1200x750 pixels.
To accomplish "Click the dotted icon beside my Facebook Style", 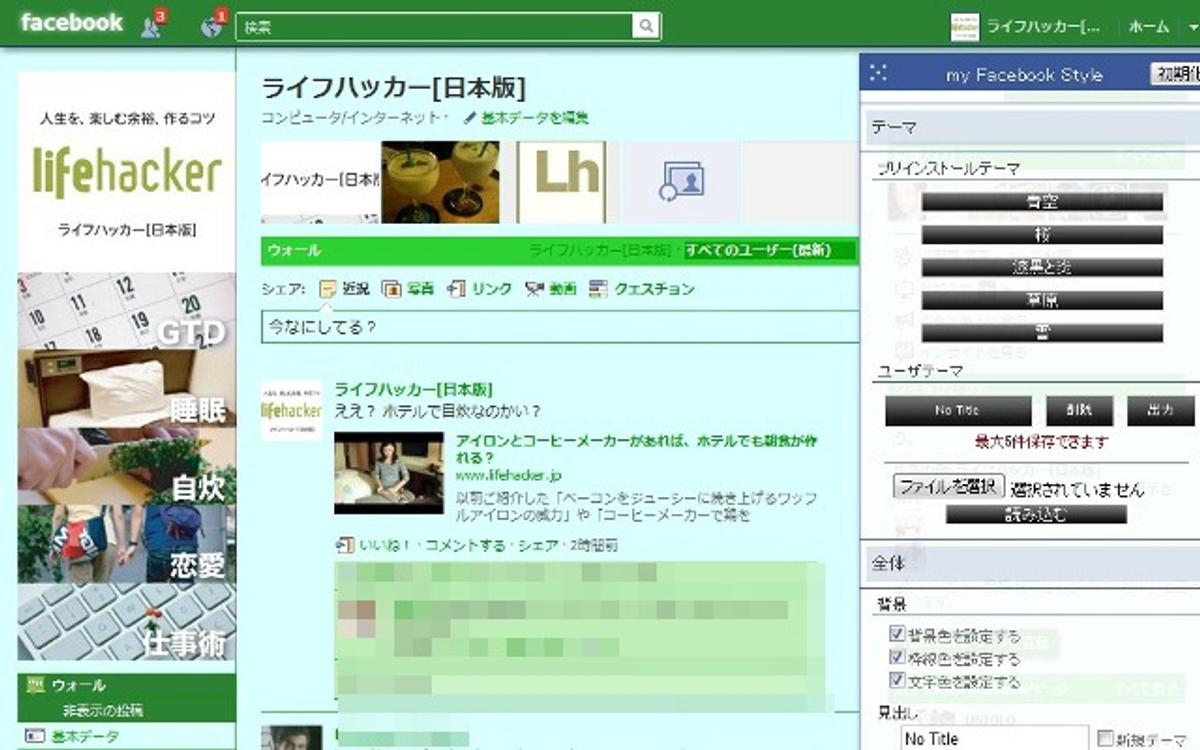I will pyautogui.click(x=879, y=73).
